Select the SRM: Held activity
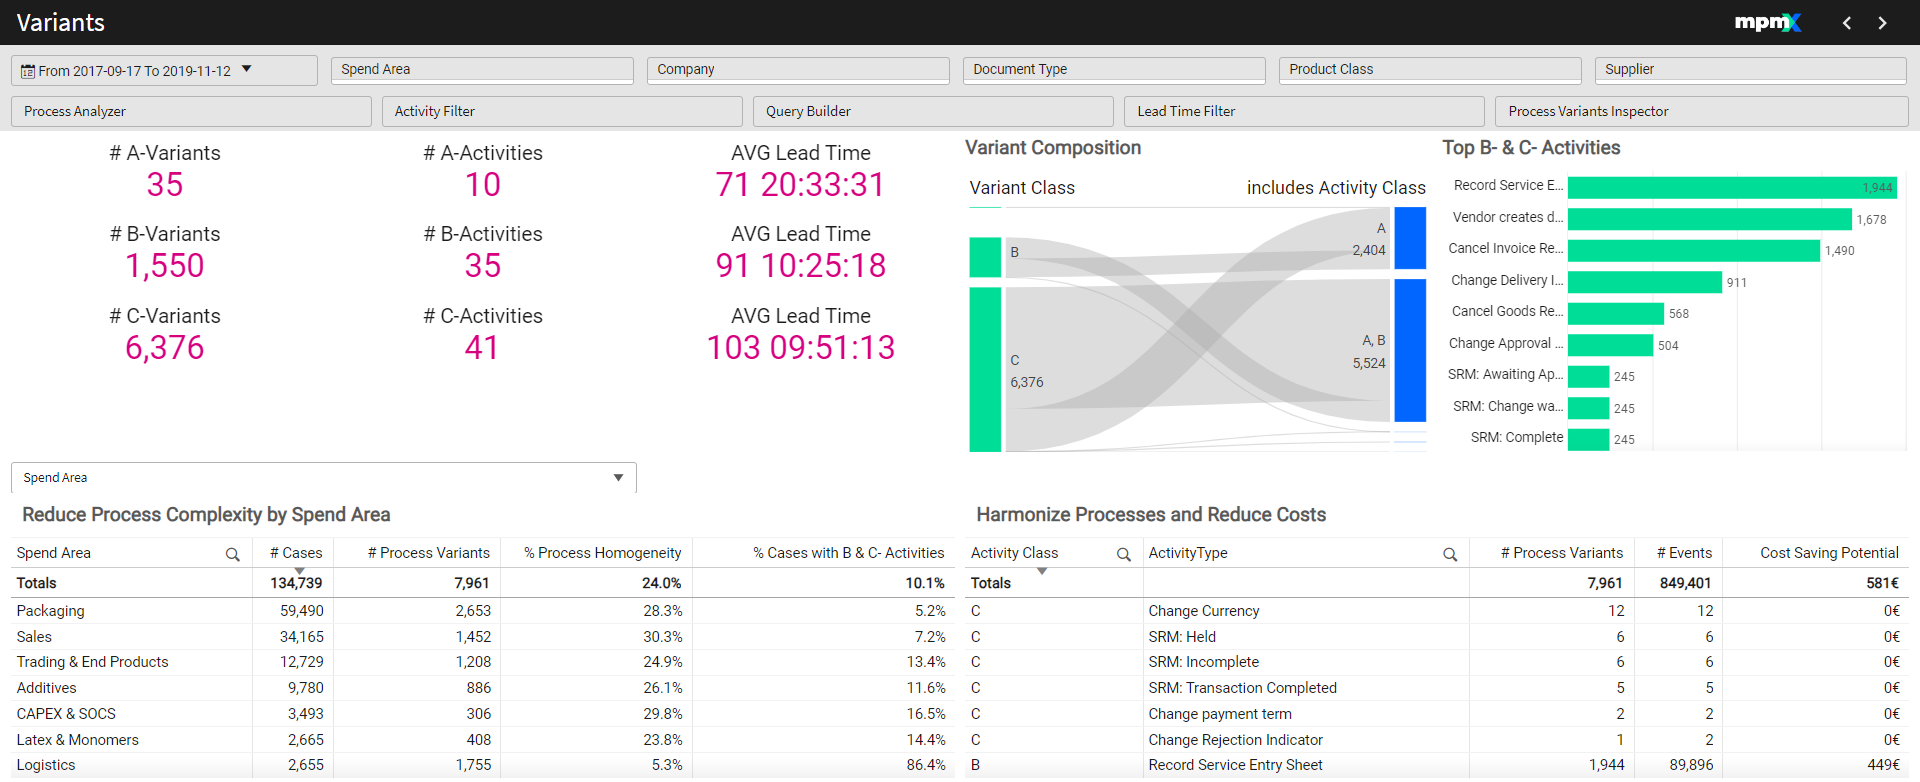The width and height of the screenshot is (1920, 782). [1182, 637]
